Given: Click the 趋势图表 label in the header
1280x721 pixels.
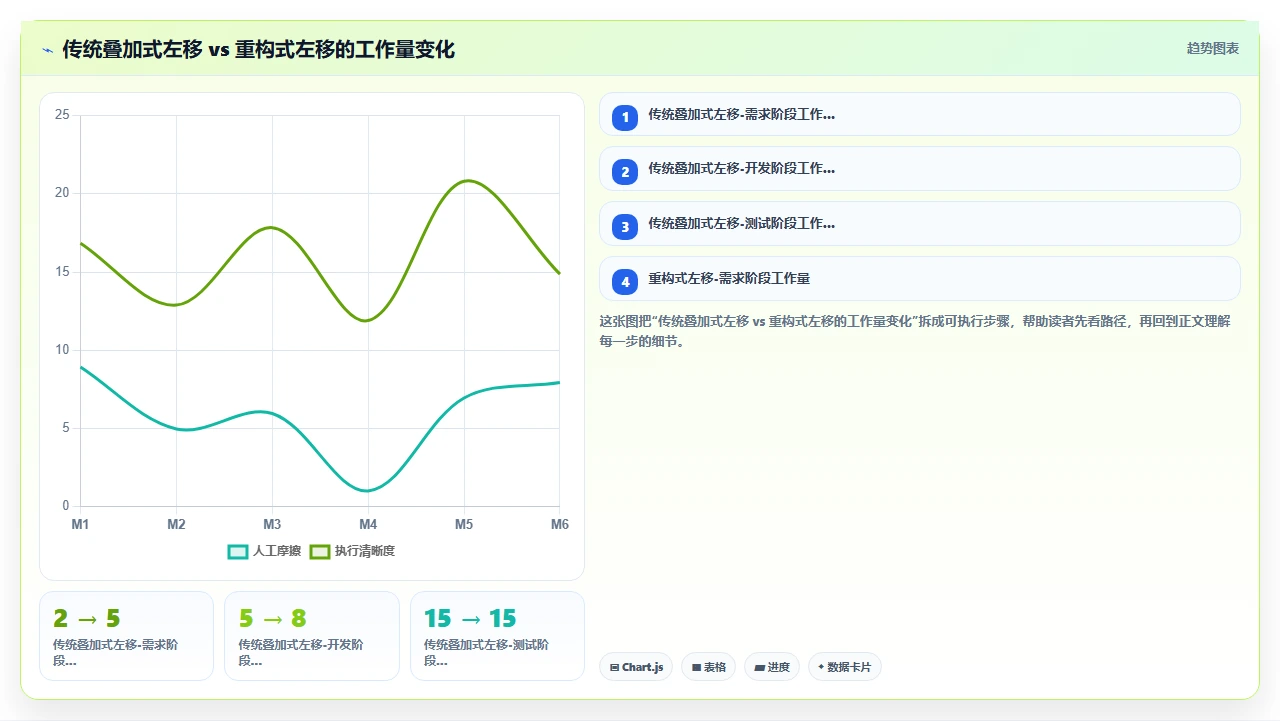Looking at the screenshot, I should (1213, 48).
